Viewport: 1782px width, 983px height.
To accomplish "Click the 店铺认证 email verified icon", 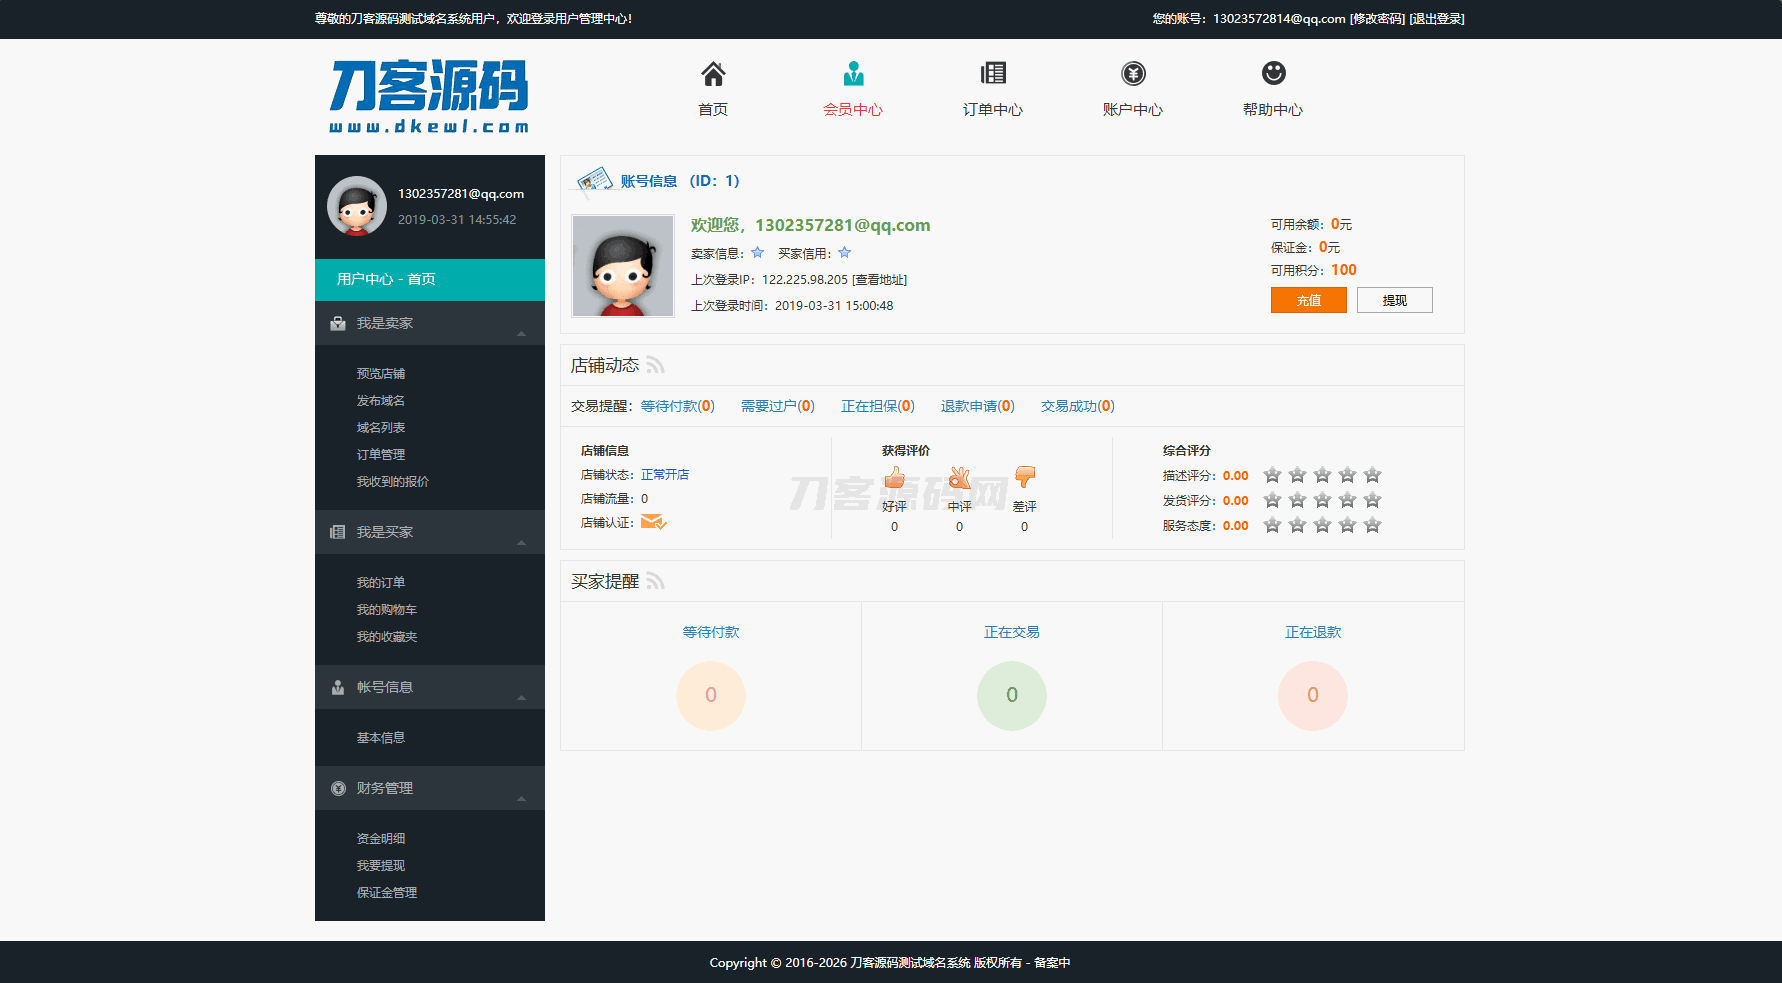I will 653,522.
